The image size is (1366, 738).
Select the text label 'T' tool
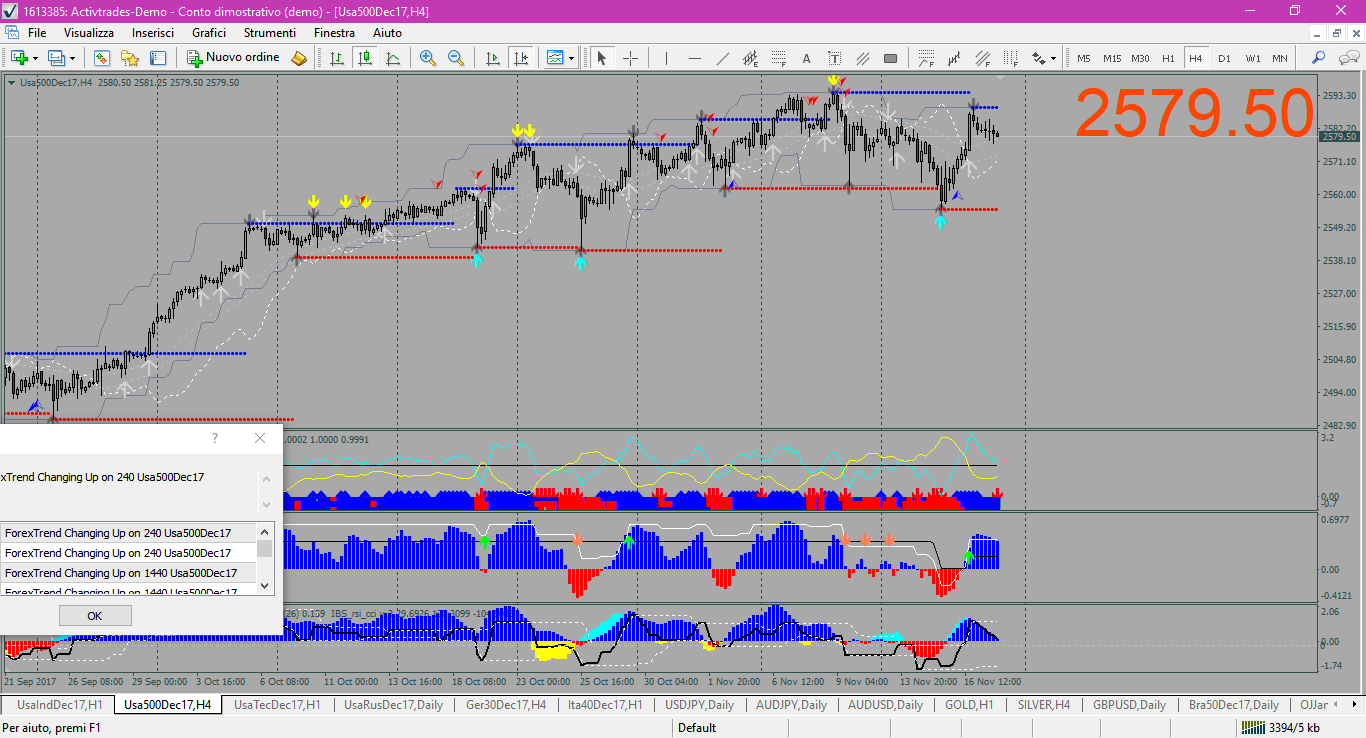point(835,58)
